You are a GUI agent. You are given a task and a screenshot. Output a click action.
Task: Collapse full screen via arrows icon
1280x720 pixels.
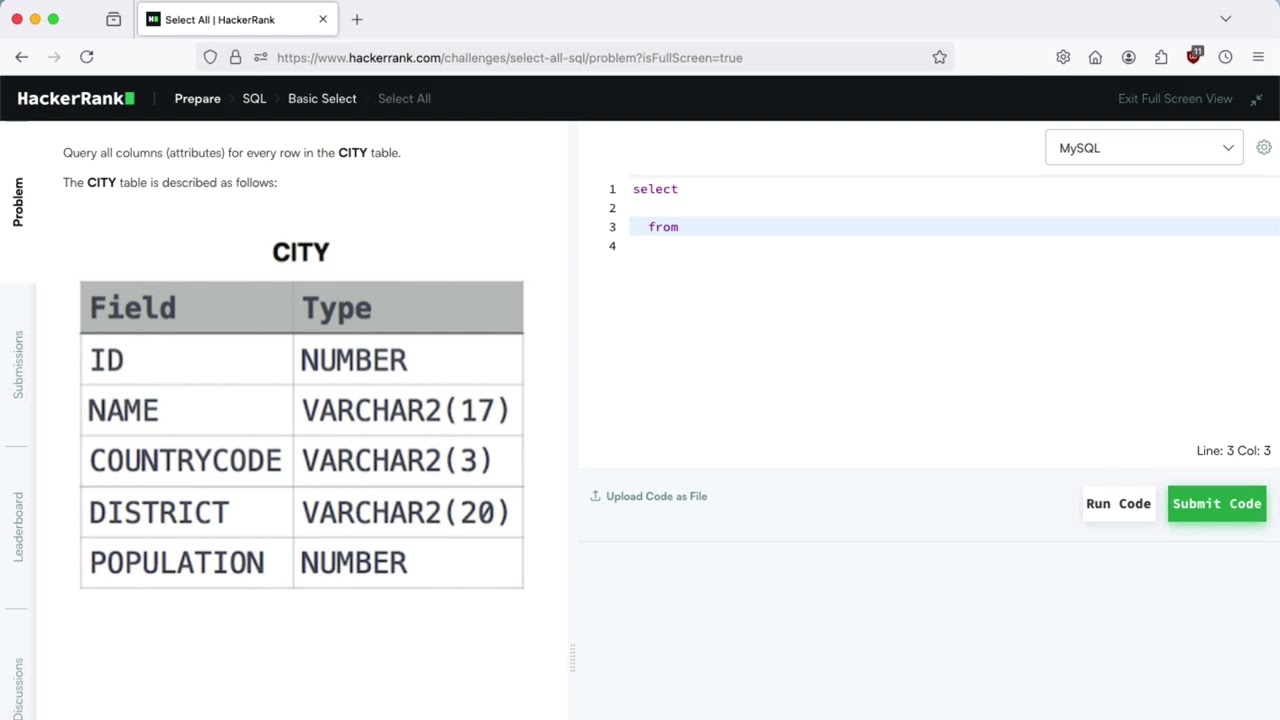pos(1256,99)
